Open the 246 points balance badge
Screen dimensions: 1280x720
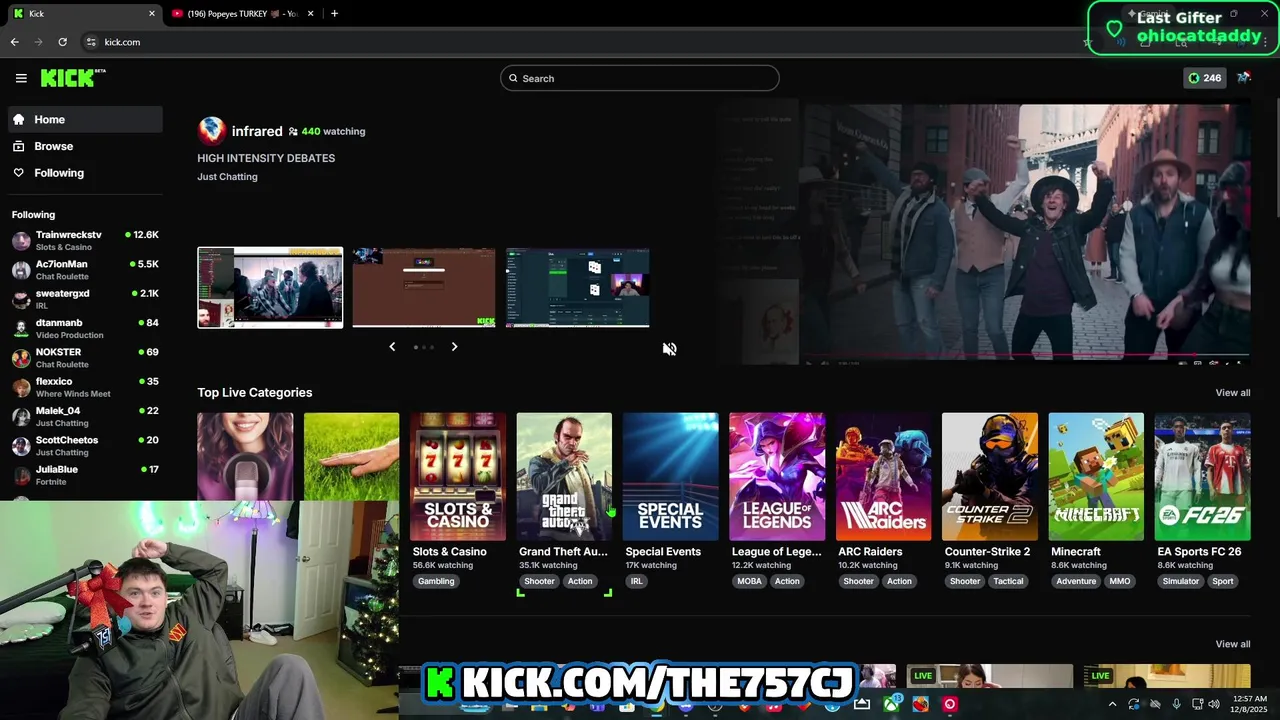[1204, 78]
